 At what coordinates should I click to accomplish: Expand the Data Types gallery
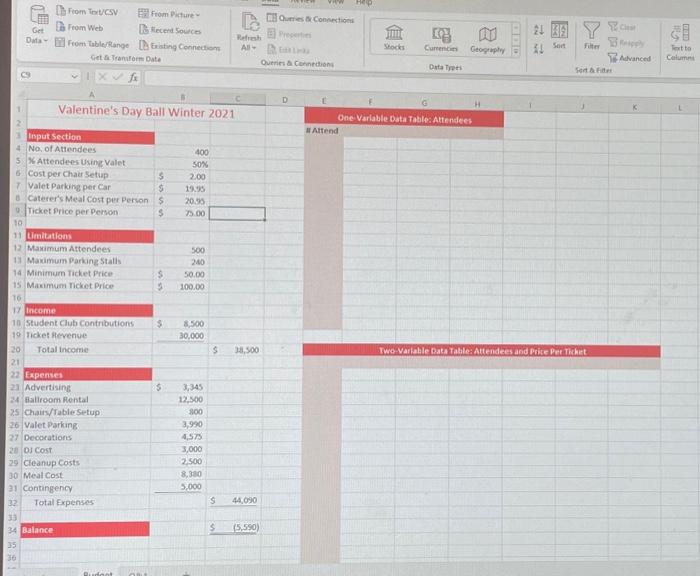coord(516,51)
